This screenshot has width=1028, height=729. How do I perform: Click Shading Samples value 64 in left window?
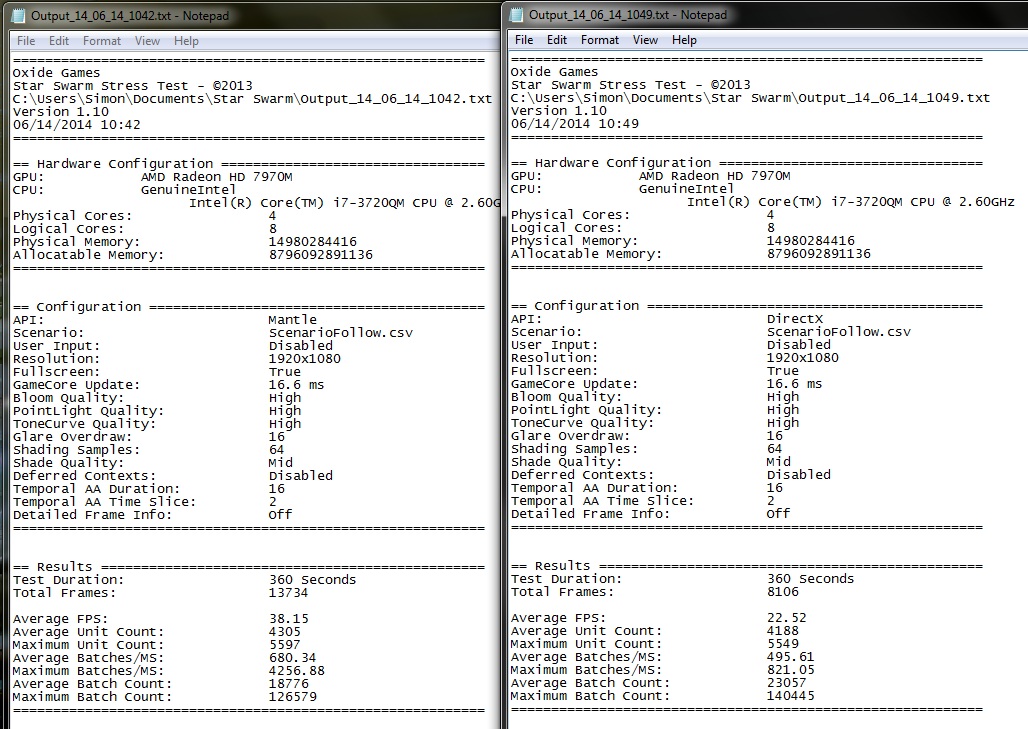[277, 450]
